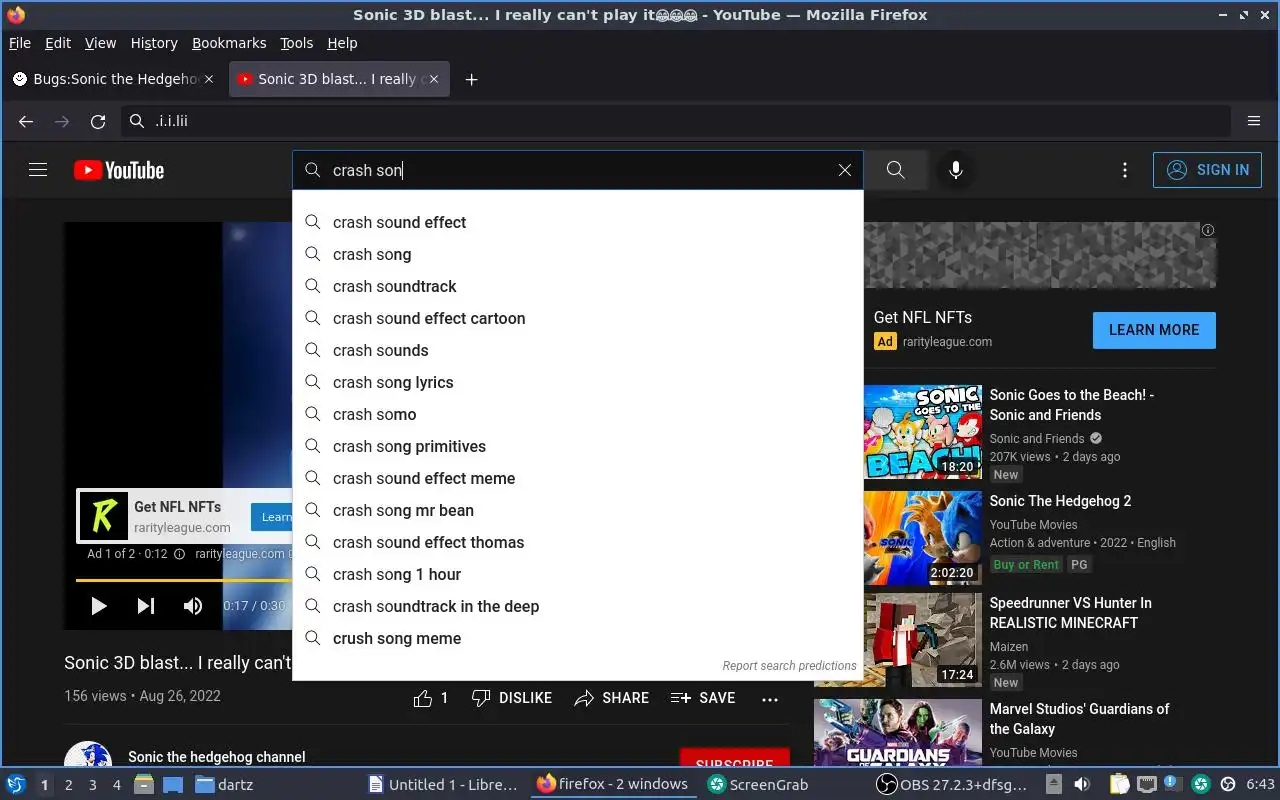Save the video to a playlist
Image resolution: width=1280 pixels, height=800 pixels.
coord(703,698)
